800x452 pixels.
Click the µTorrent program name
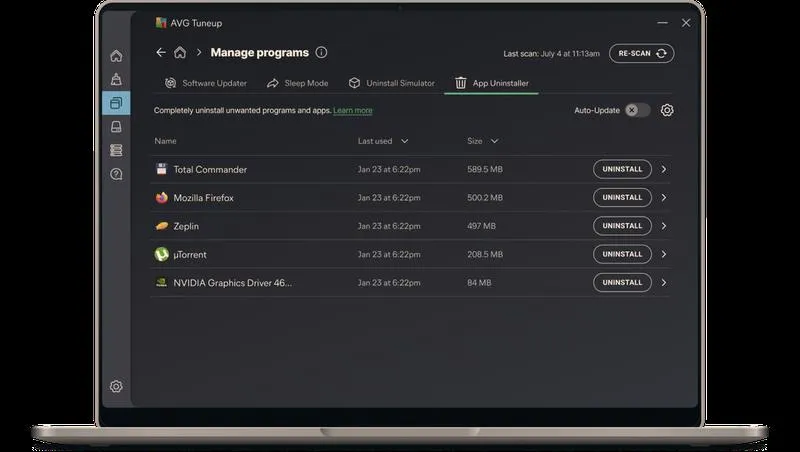point(190,254)
